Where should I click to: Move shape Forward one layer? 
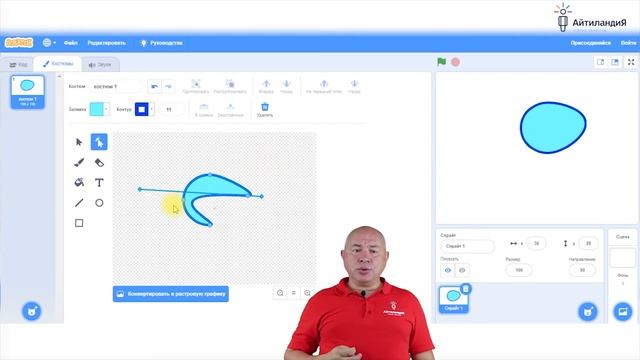tap(266, 87)
